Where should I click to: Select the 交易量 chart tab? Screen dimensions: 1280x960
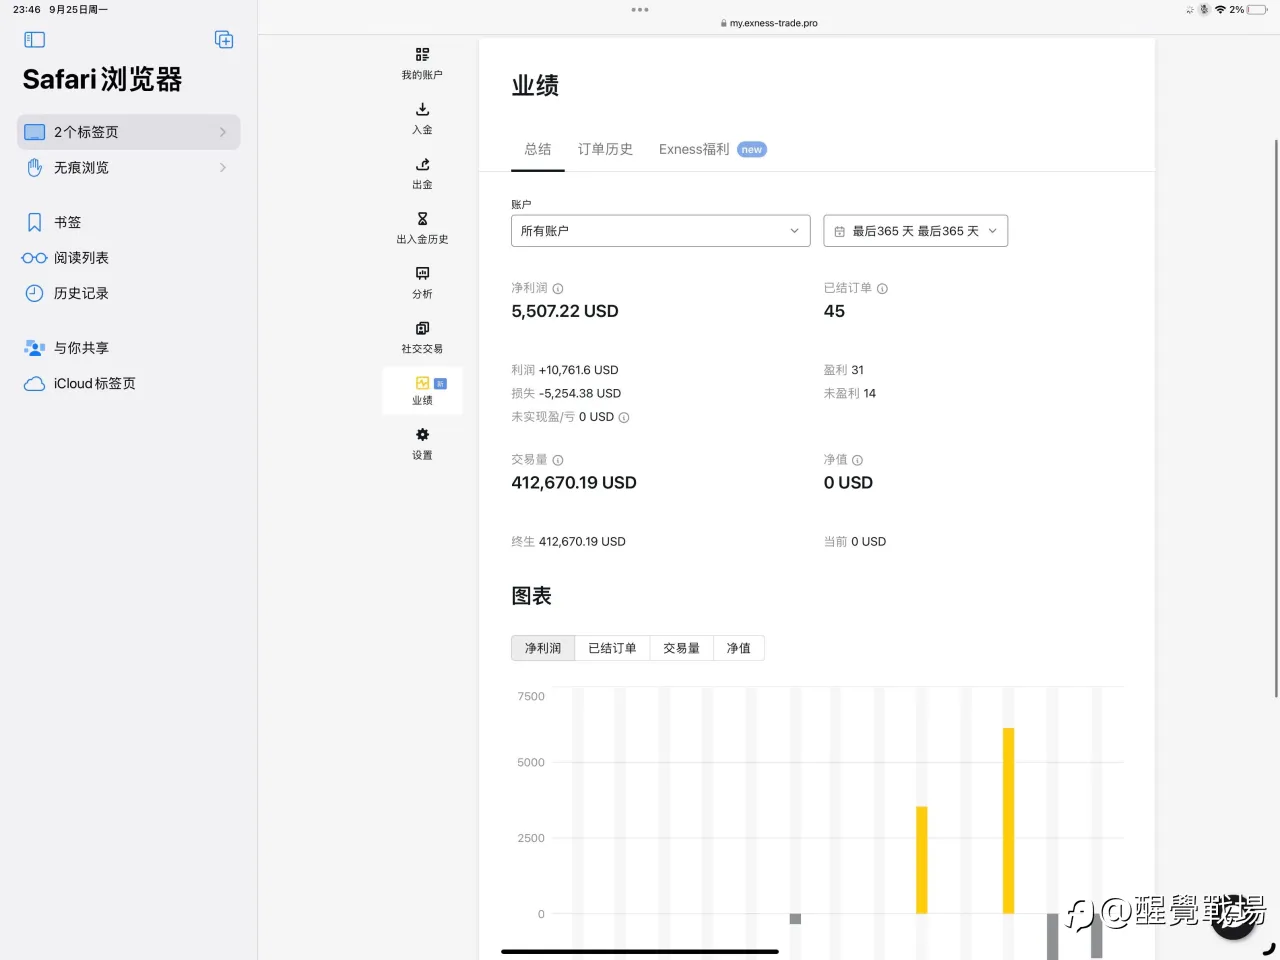point(681,648)
